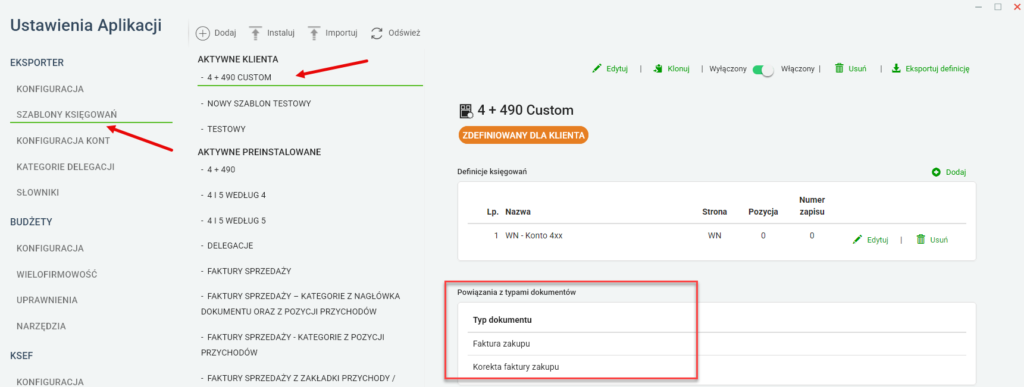Click the Faktura zakupu document type row

pos(716,343)
